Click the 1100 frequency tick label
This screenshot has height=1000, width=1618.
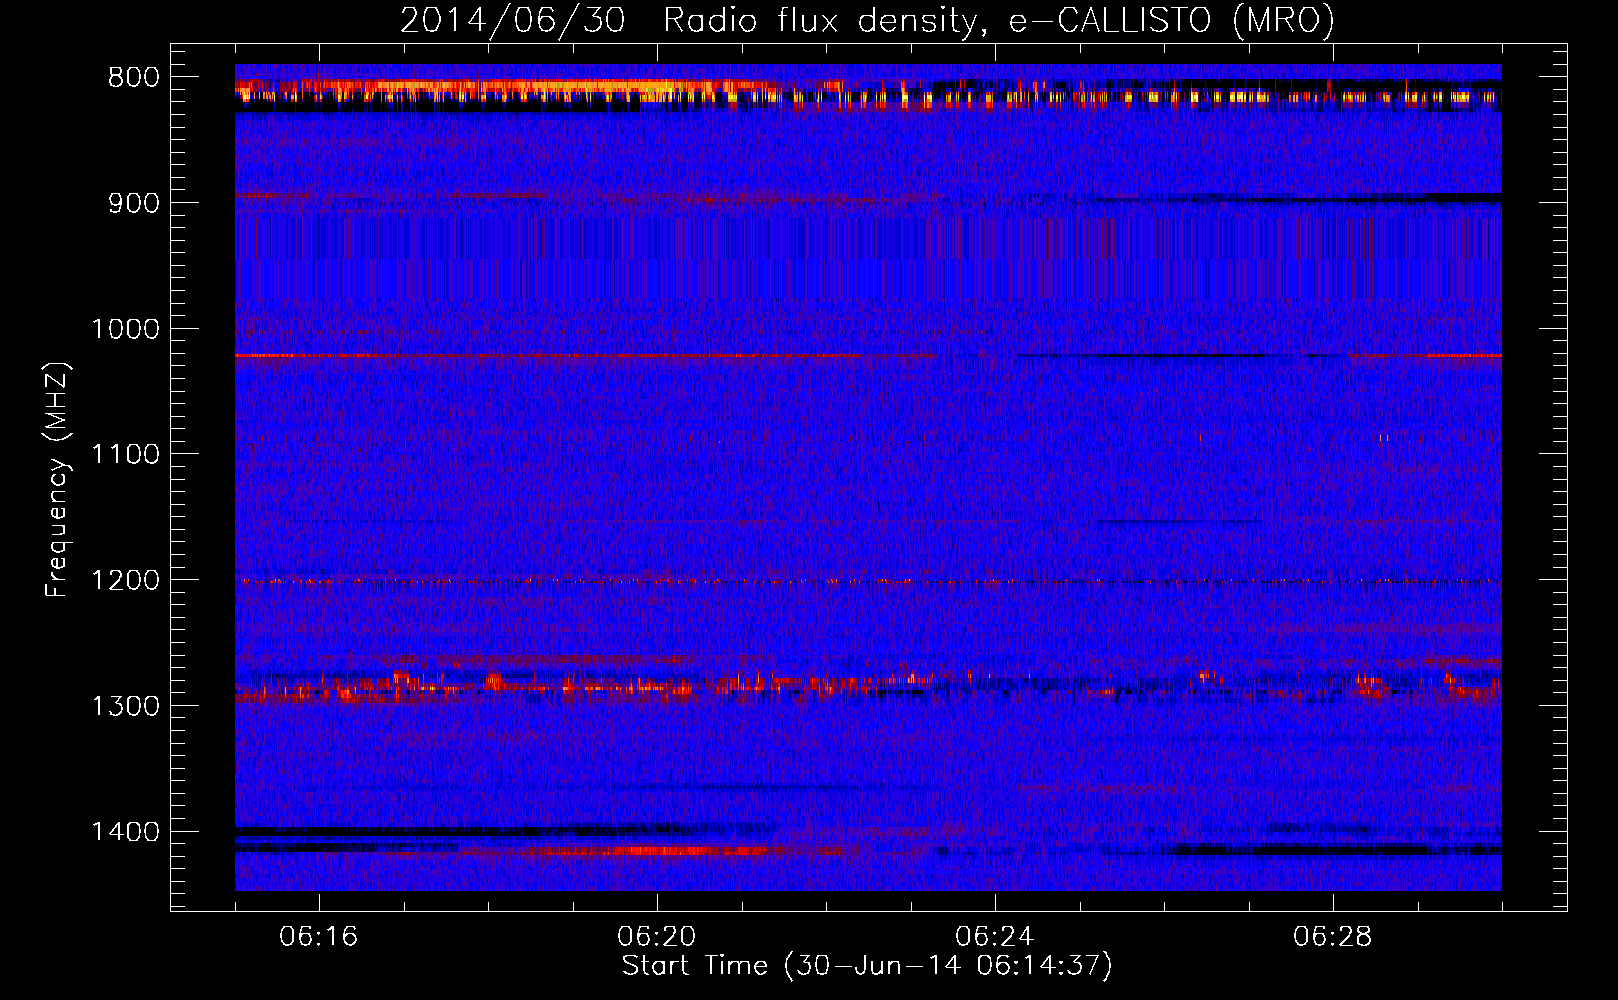125,455
